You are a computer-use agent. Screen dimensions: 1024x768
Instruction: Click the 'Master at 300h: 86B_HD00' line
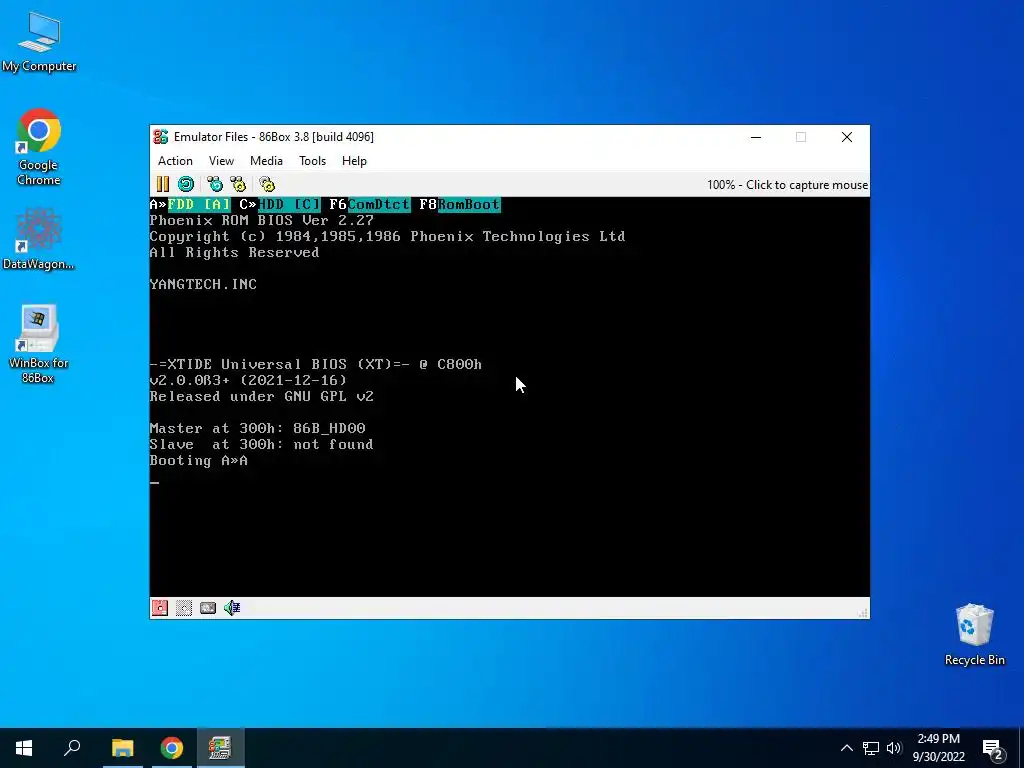[257, 428]
